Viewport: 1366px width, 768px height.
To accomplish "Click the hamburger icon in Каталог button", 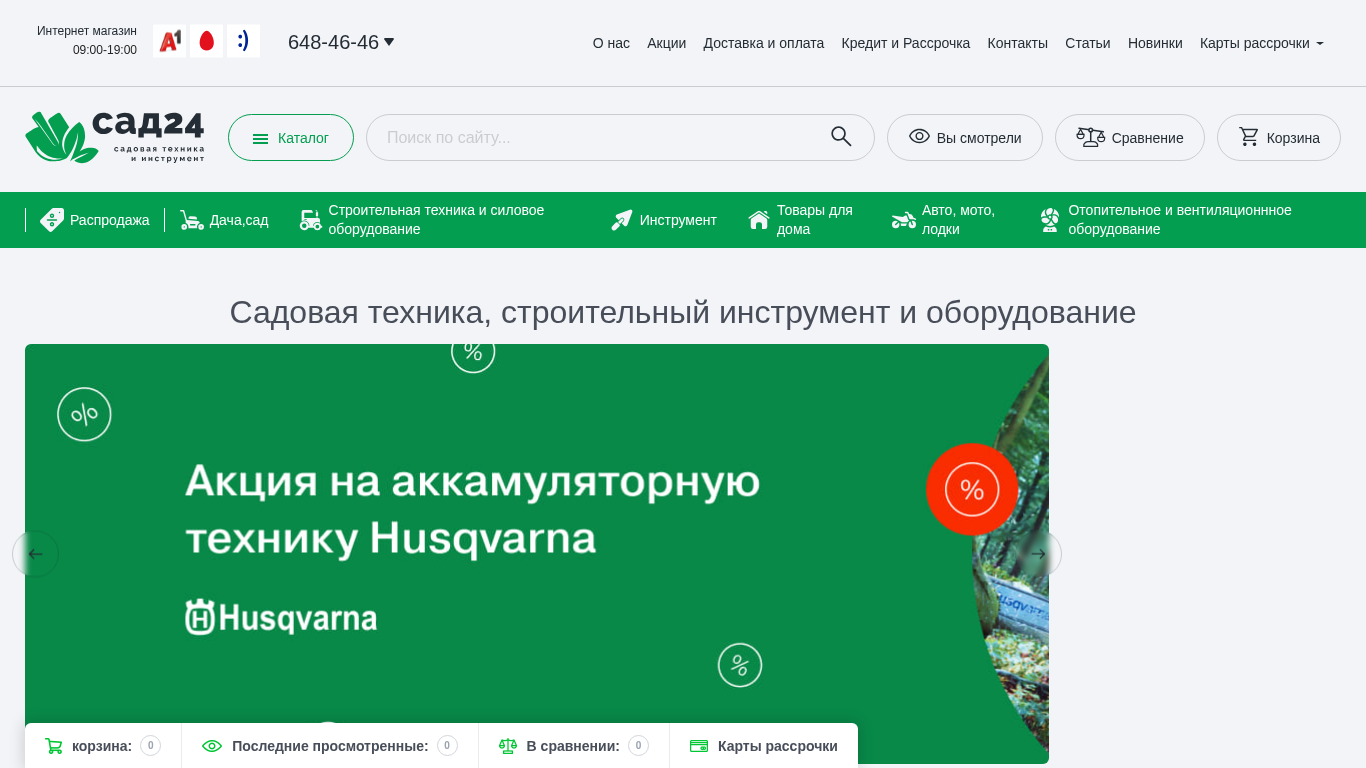I will (x=261, y=139).
